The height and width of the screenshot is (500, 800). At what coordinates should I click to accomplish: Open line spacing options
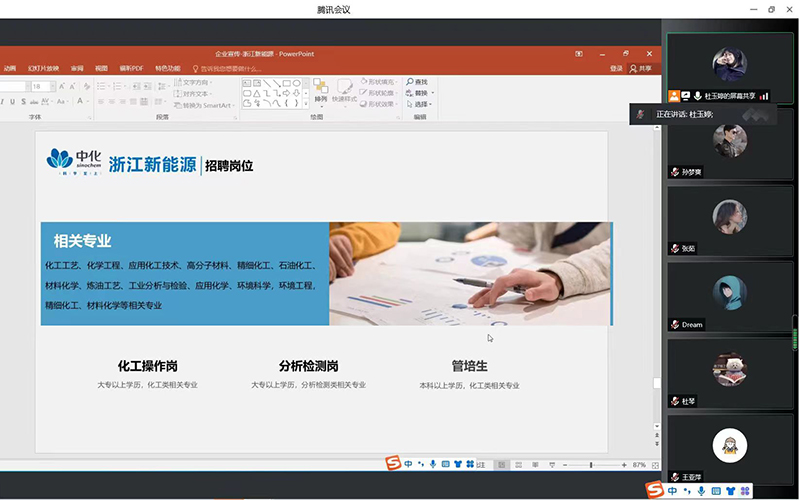(x=164, y=86)
